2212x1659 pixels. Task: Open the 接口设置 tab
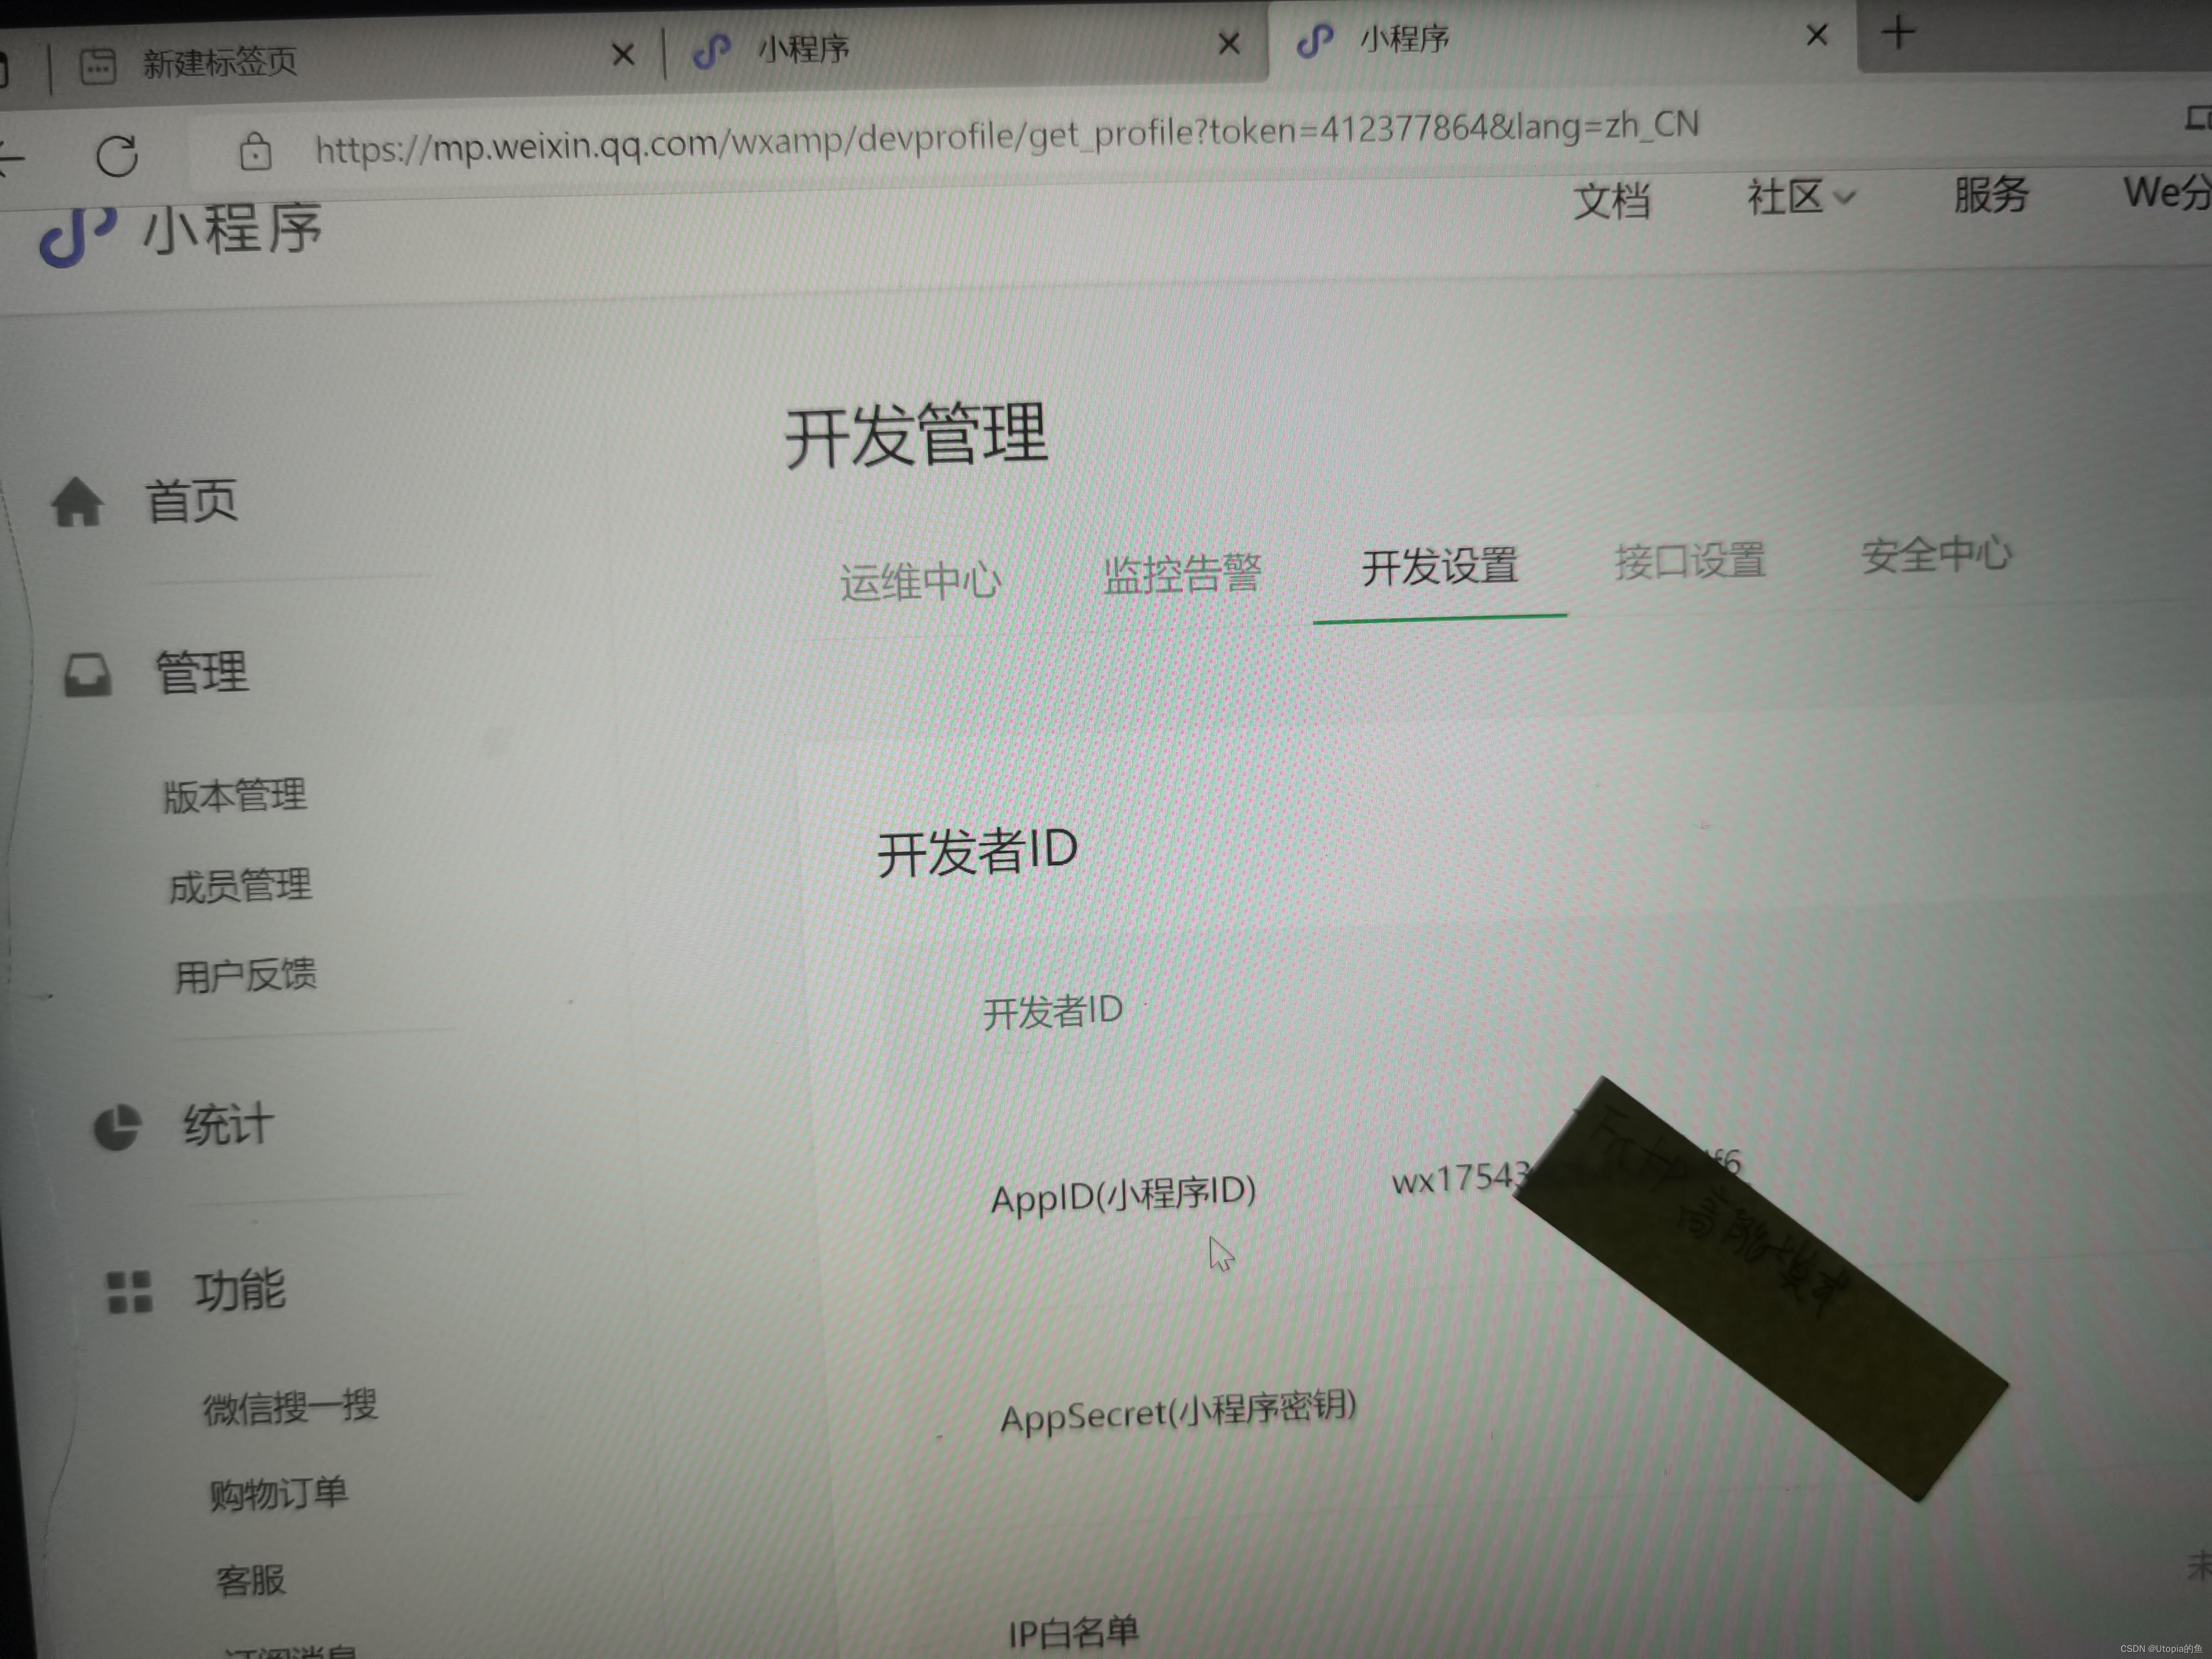click(1689, 561)
